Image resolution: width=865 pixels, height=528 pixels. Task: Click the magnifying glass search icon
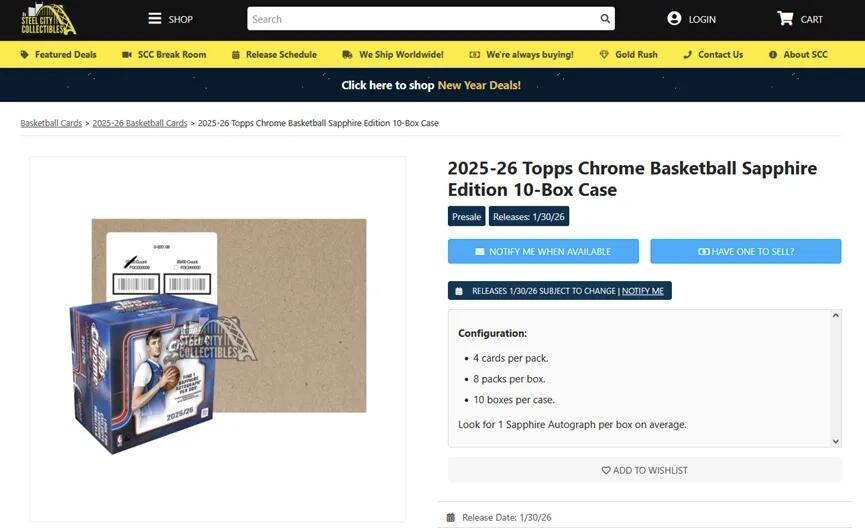605,19
